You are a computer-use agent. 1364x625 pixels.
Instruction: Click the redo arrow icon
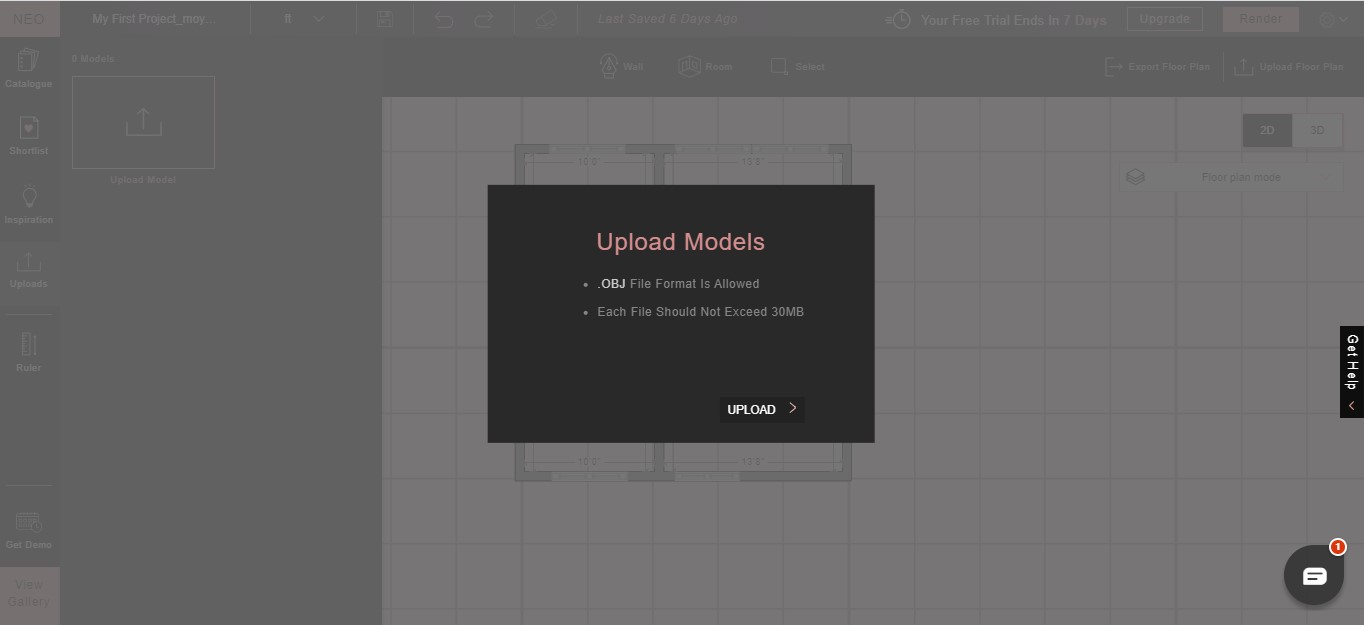(483, 19)
